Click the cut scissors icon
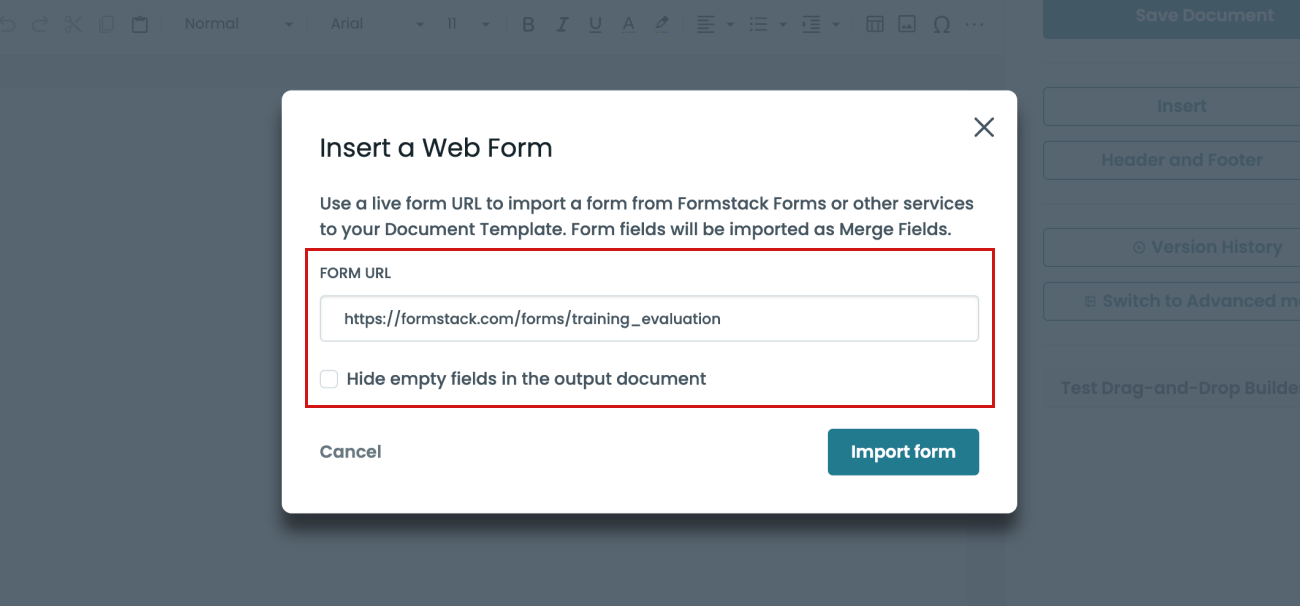Viewport: 1300px width, 606px height. coord(73,25)
